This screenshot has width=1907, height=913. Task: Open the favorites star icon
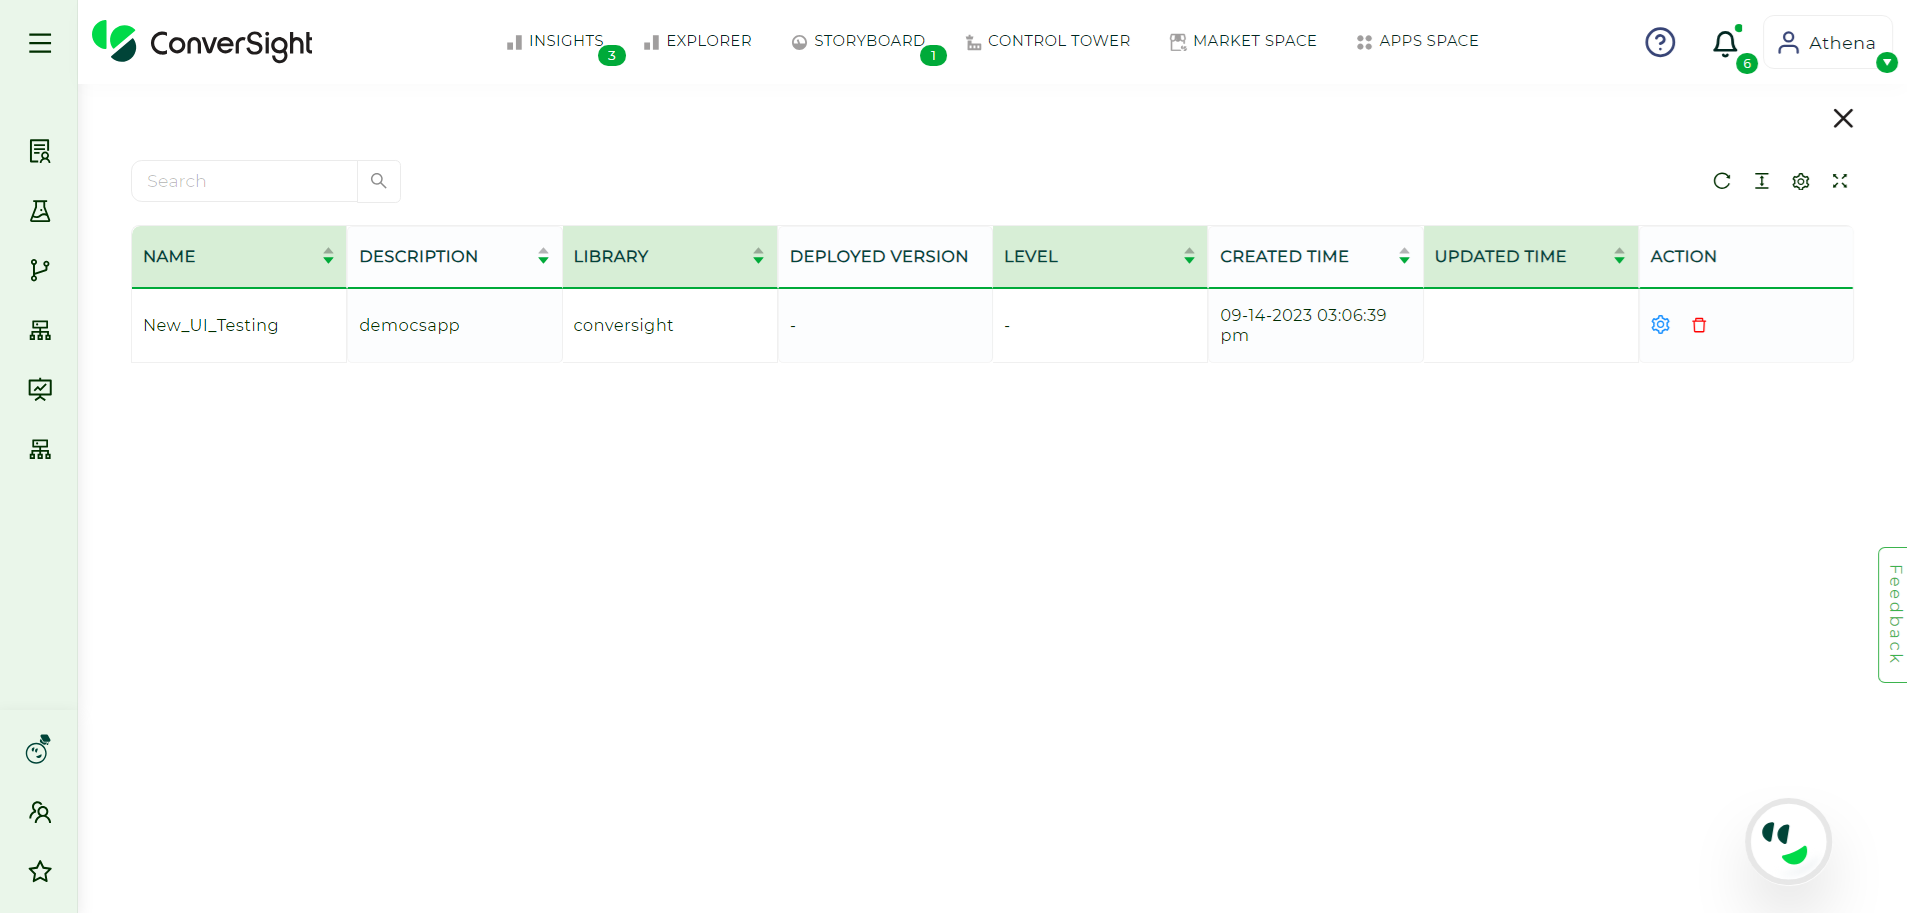(x=40, y=871)
